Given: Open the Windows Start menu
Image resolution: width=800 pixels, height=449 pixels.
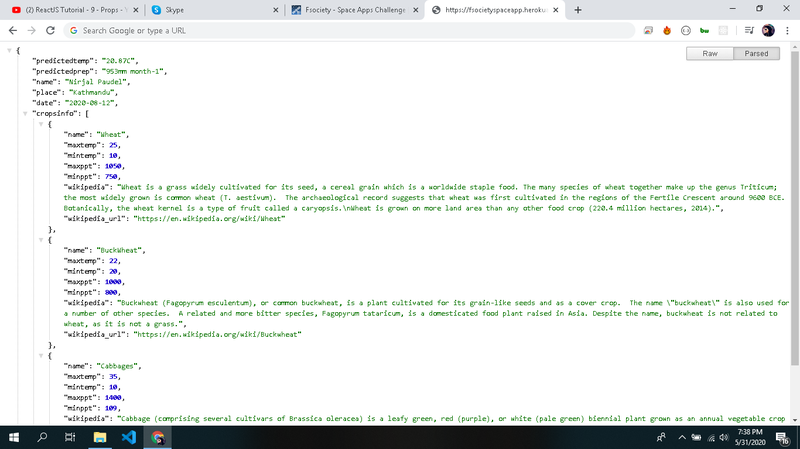Looking at the screenshot, I should point(14,437).
